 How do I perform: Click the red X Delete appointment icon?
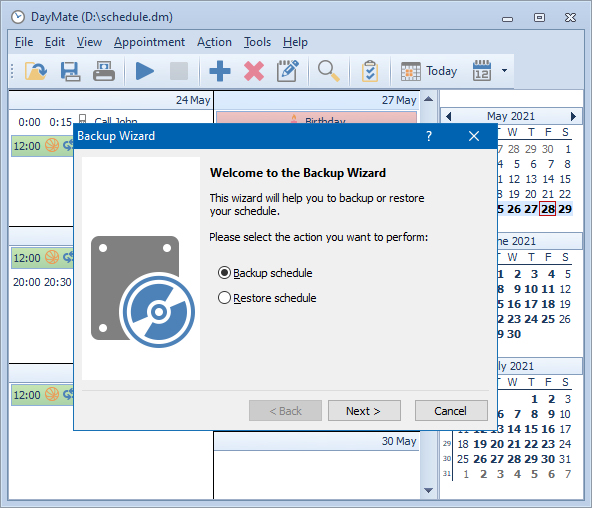[x=254, y=71]
